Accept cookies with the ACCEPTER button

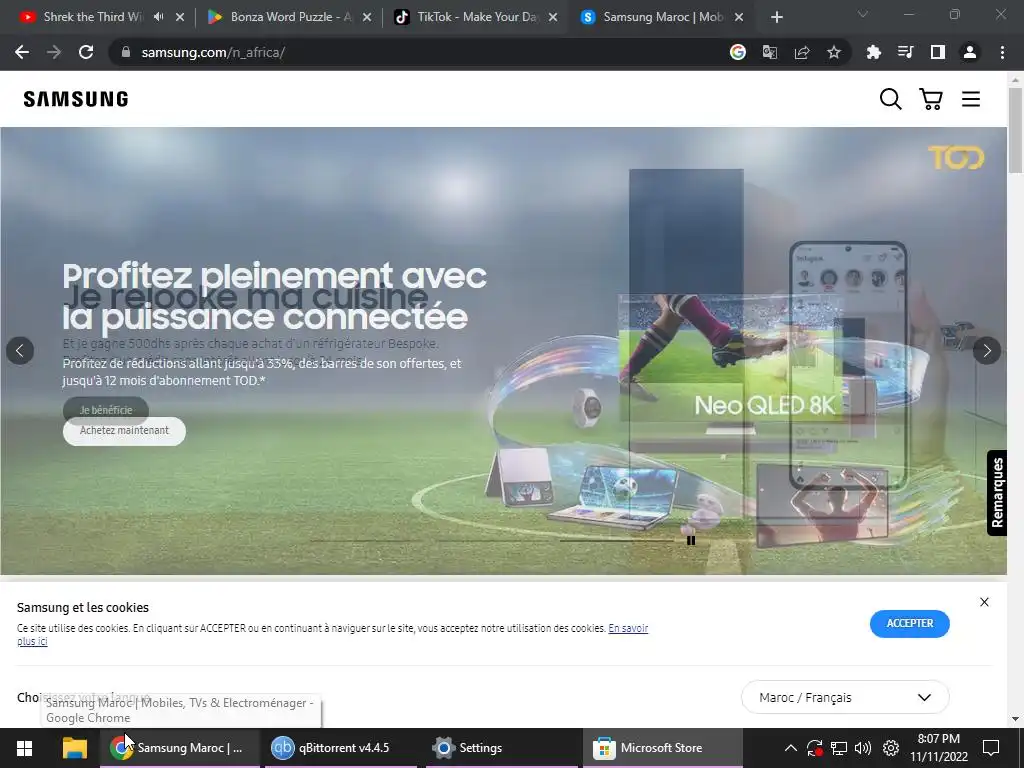tap(910, 624)
